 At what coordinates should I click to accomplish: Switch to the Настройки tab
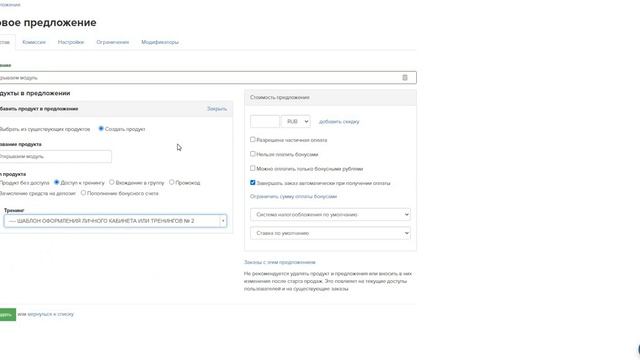[x=71, y=42]
